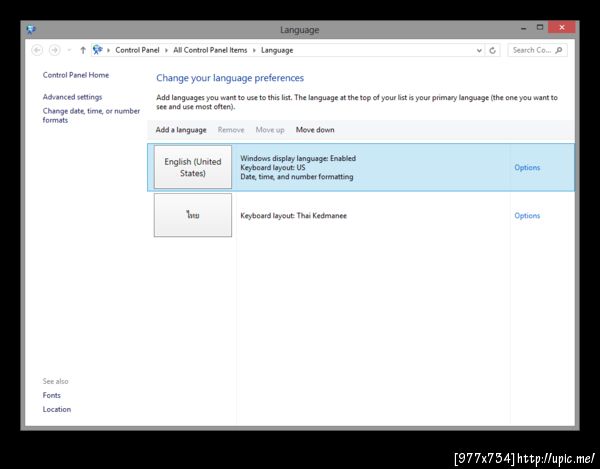Open Options for Thai Kedmanee keyboard

527,215
